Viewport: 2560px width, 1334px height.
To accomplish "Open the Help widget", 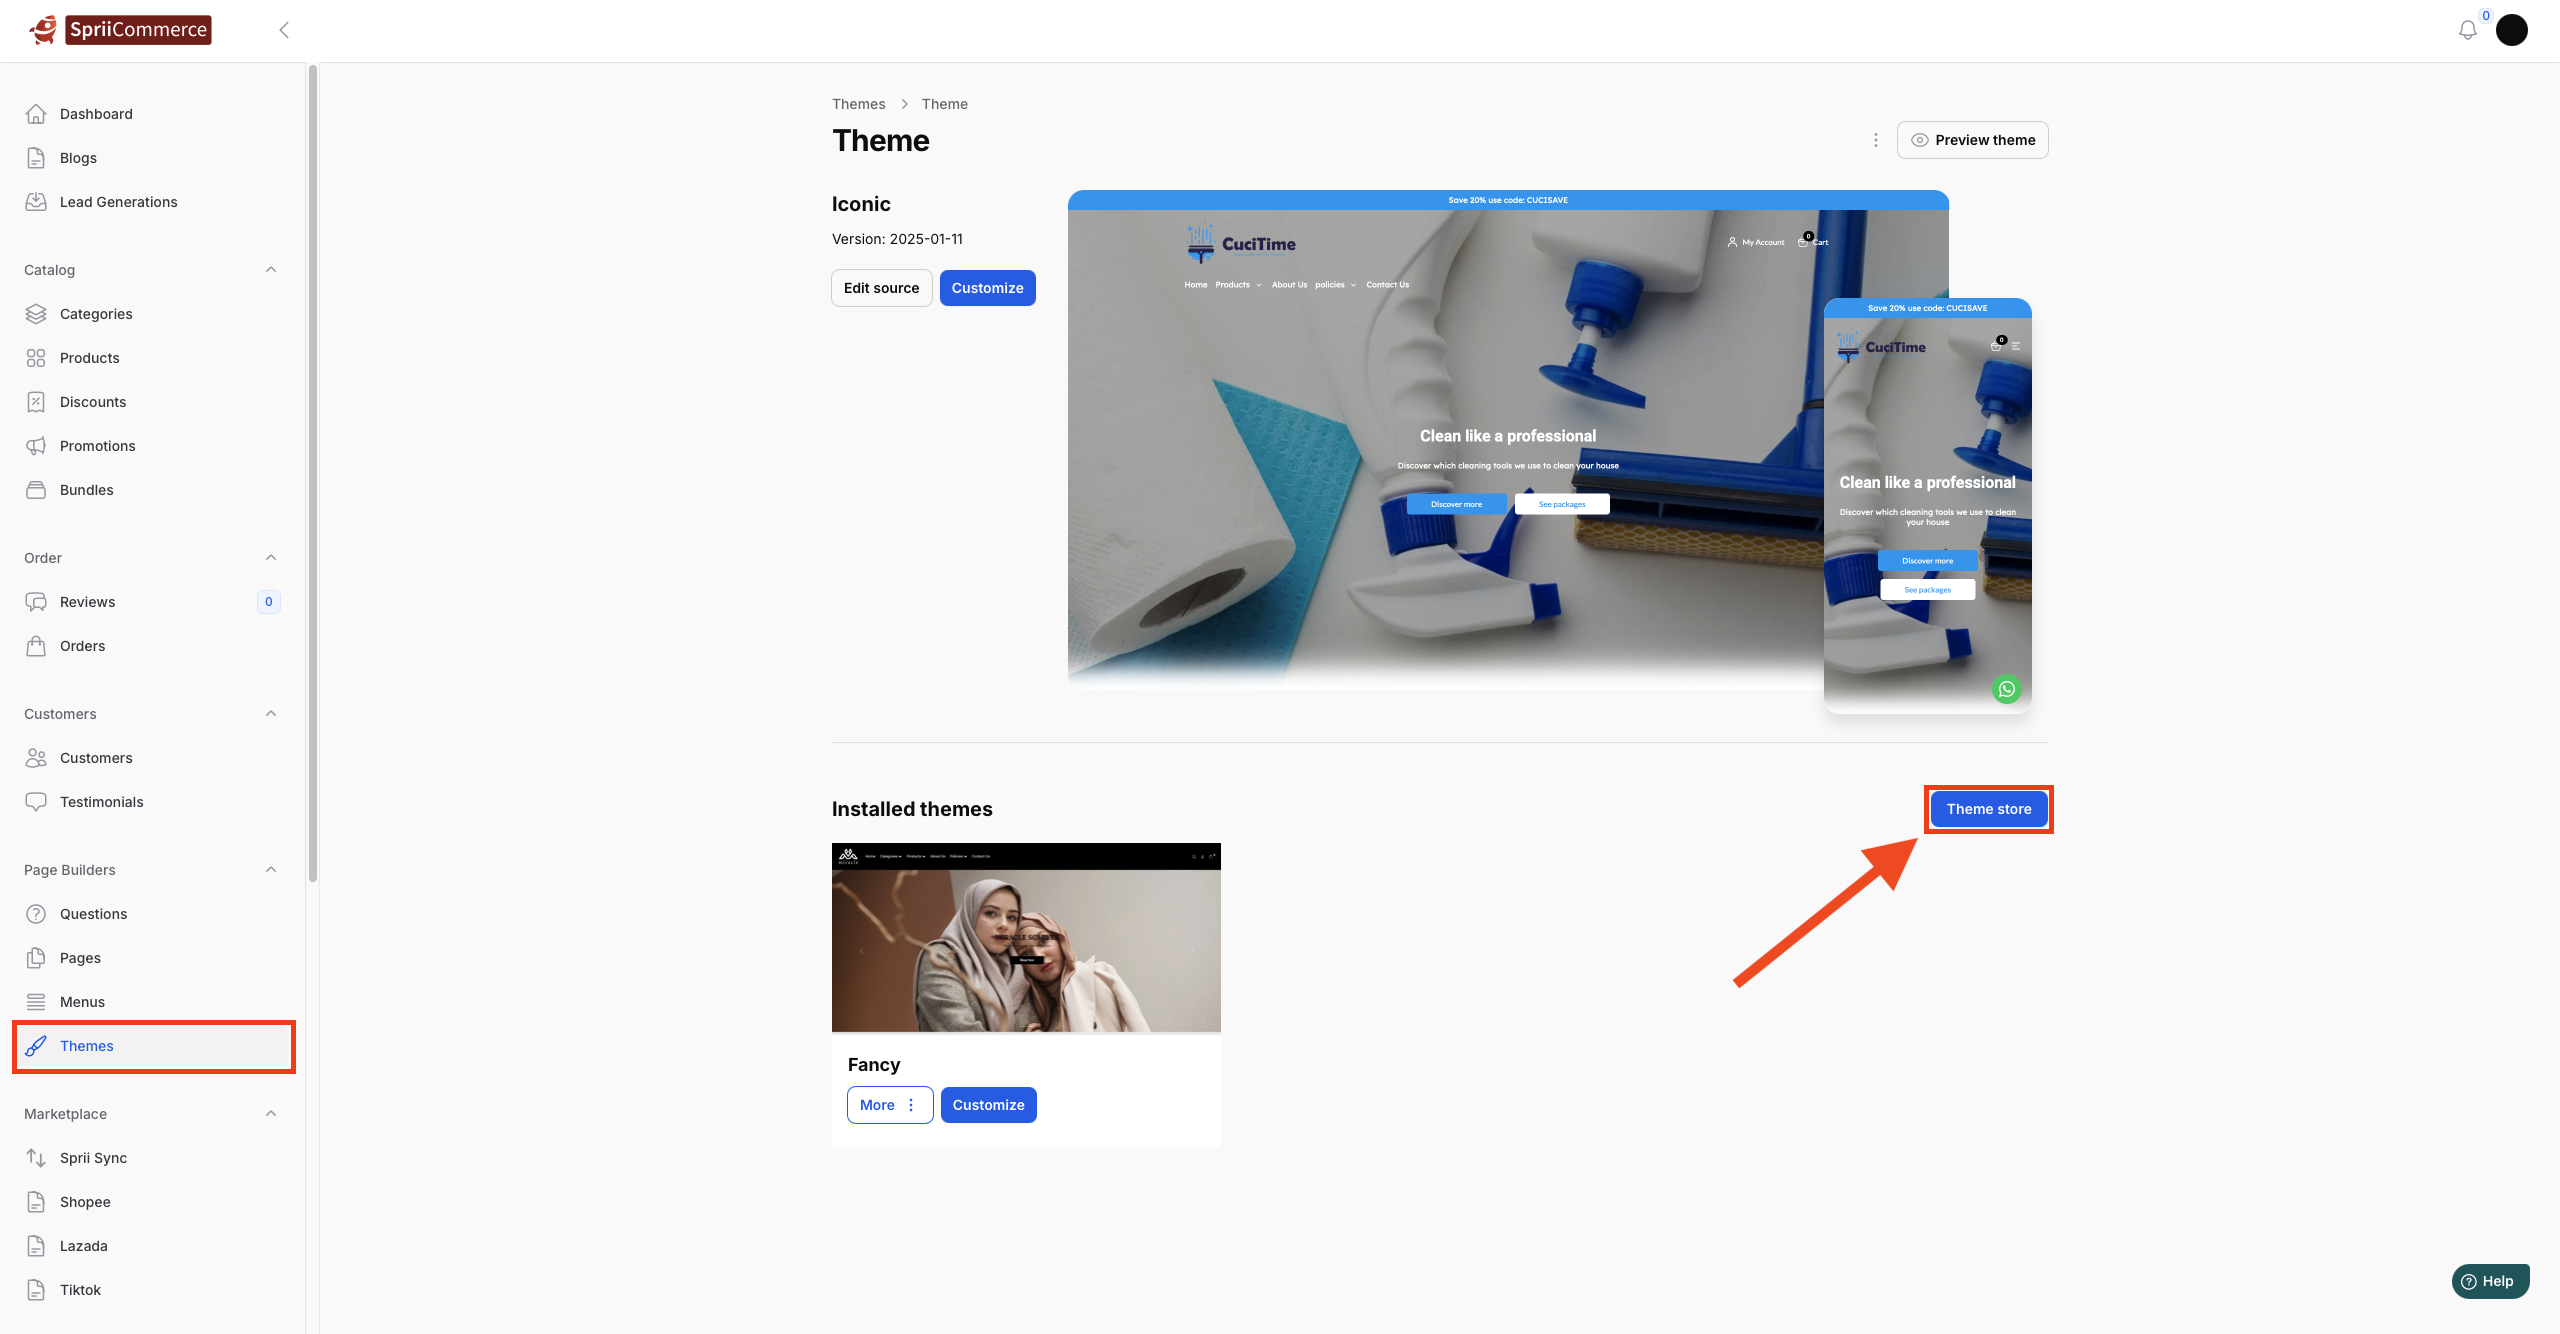I will pos(2489,1281).
